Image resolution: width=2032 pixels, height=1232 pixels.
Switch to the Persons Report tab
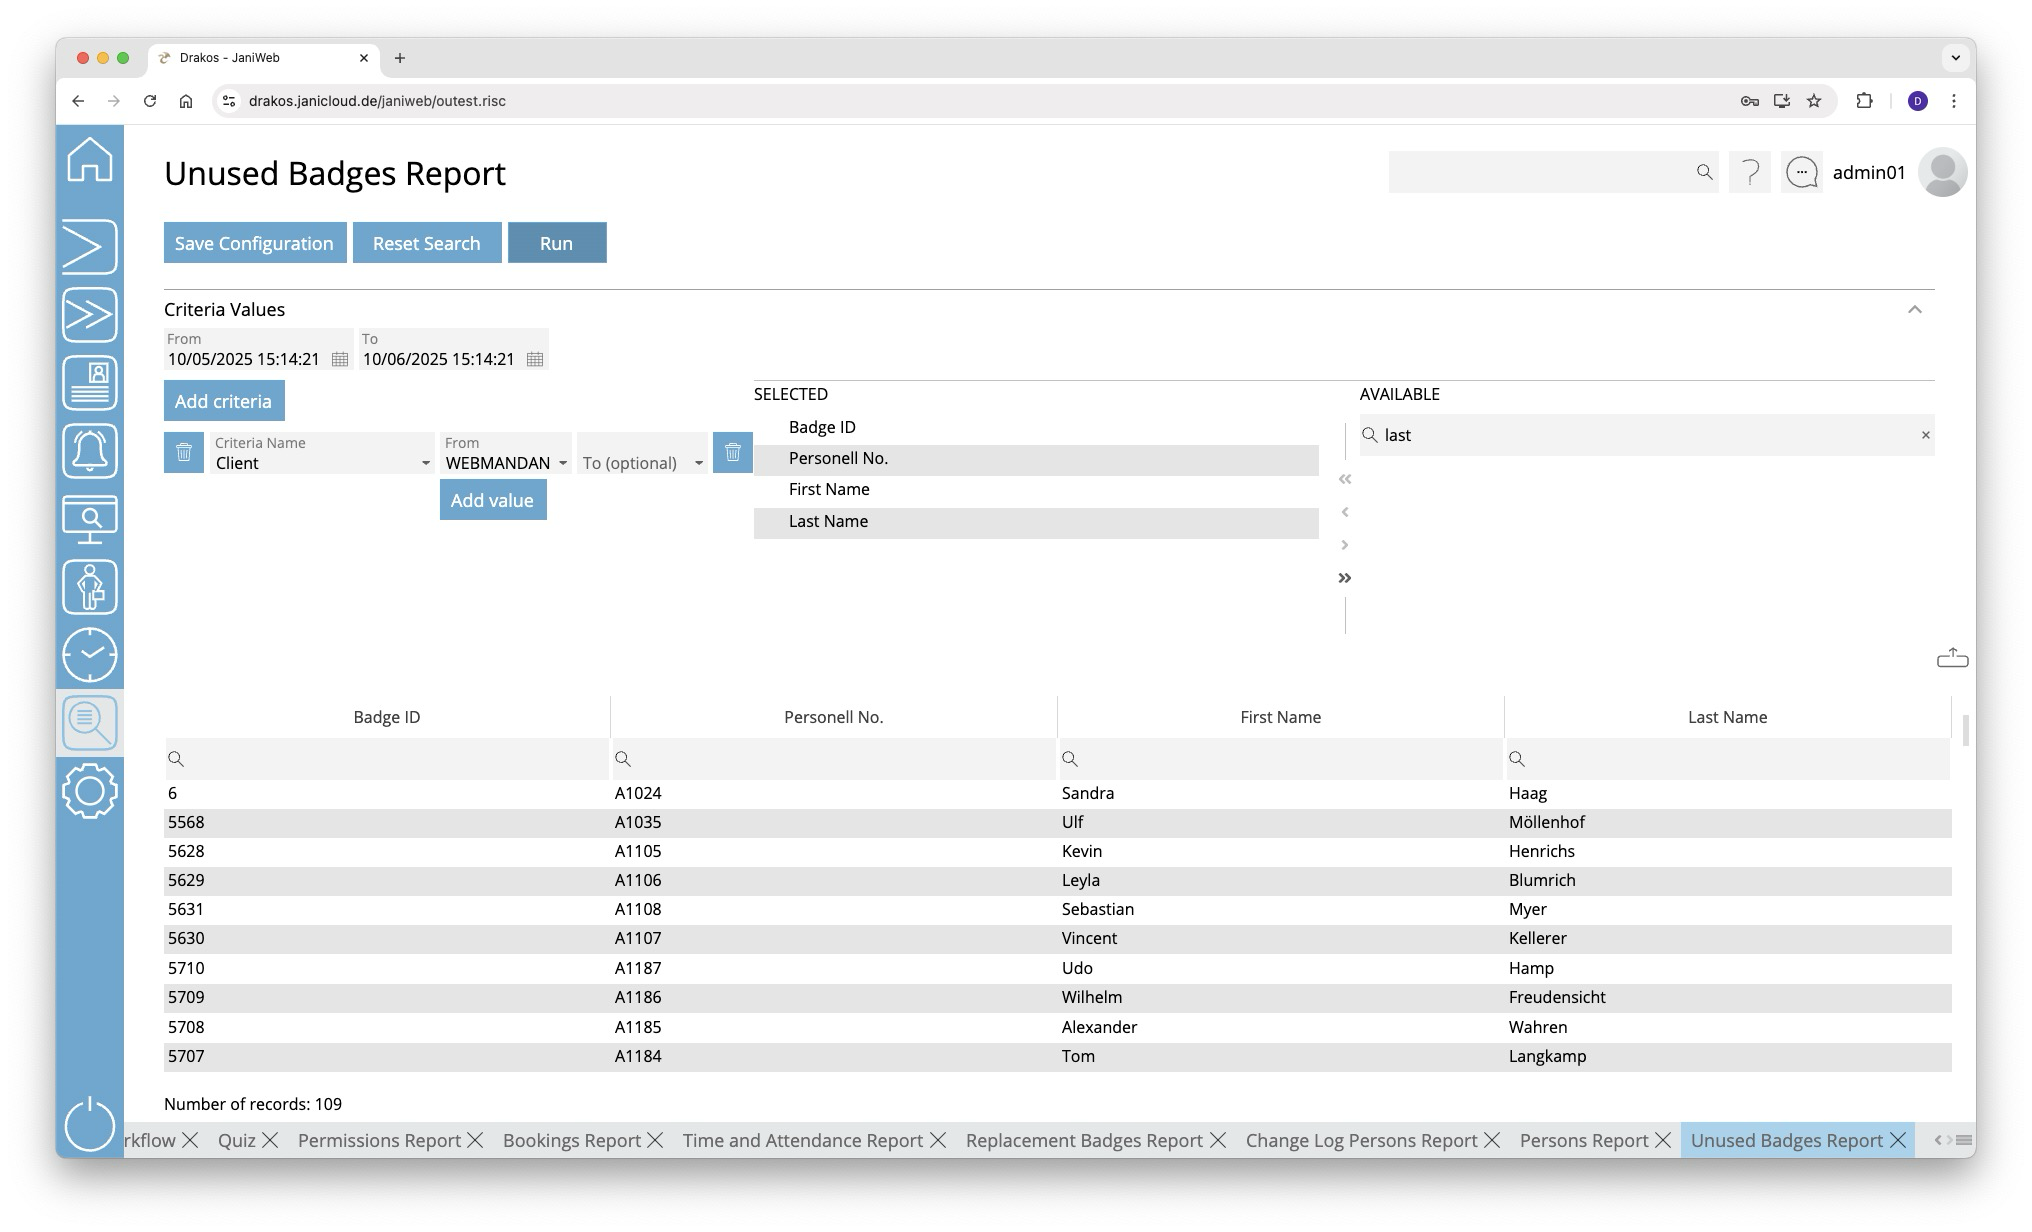pos(1583,1141)
